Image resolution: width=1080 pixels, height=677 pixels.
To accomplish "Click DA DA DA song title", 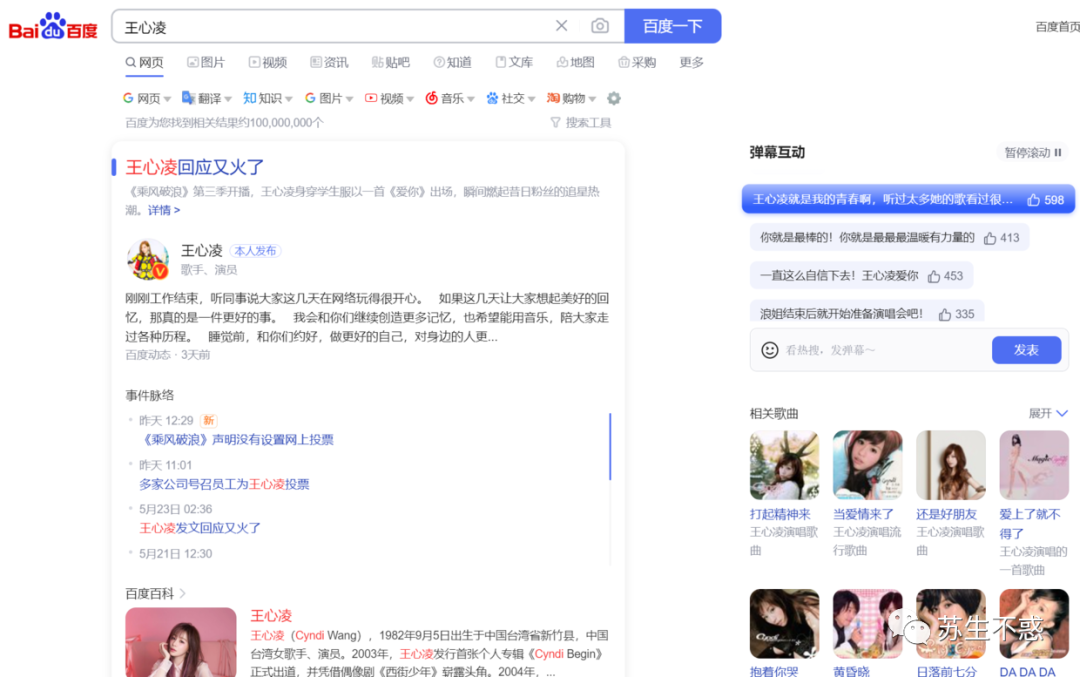I will (1027, 671).
